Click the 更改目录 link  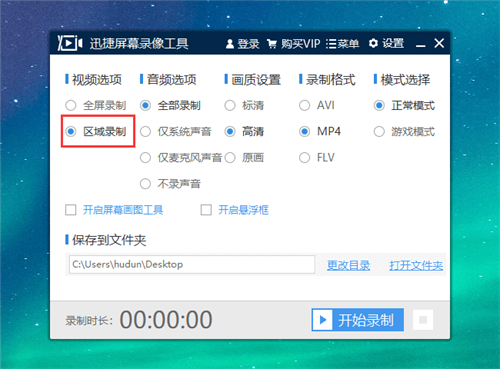(x=348, y=265)
